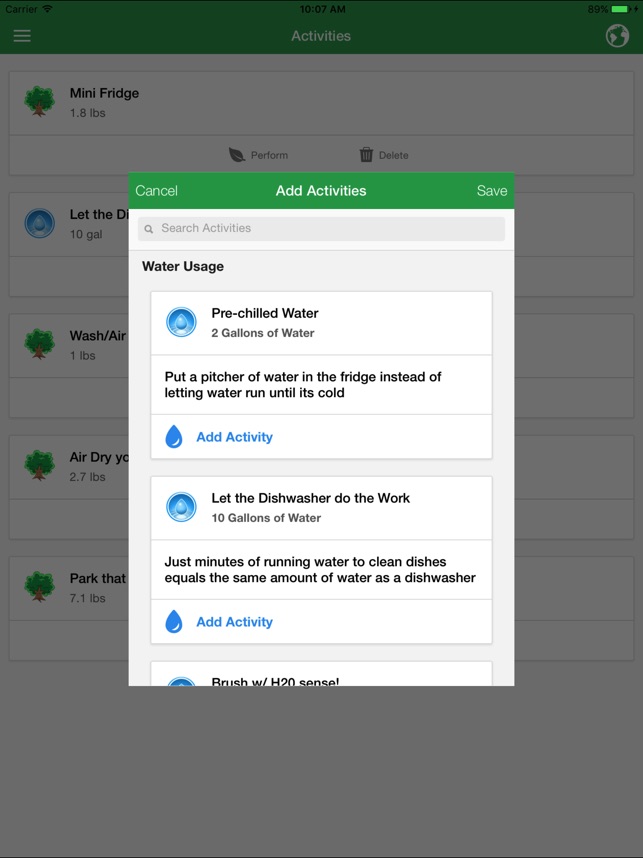643x858 pixels.
Task: Tap the Pre-chilled Water badge icon
Action: pos(181,322)
